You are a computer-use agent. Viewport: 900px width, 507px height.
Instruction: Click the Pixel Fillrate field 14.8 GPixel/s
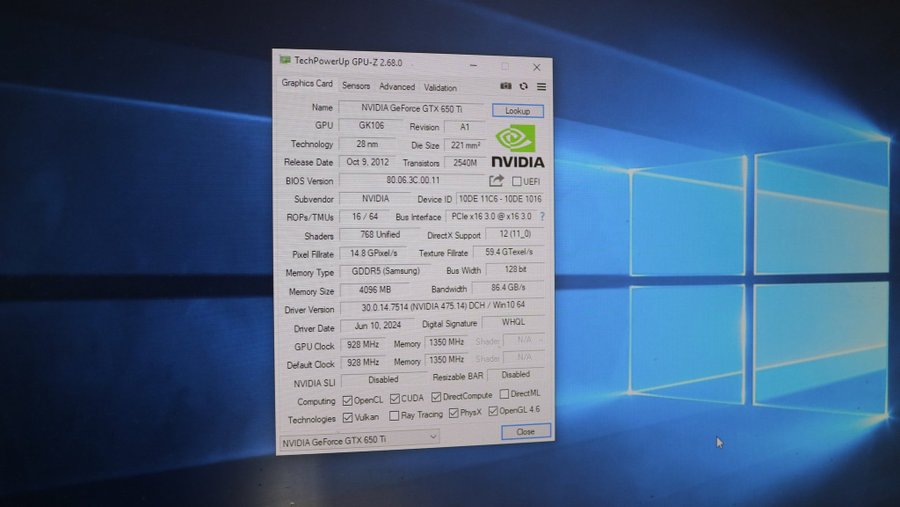pyautogui.click(x=374, y=253)
